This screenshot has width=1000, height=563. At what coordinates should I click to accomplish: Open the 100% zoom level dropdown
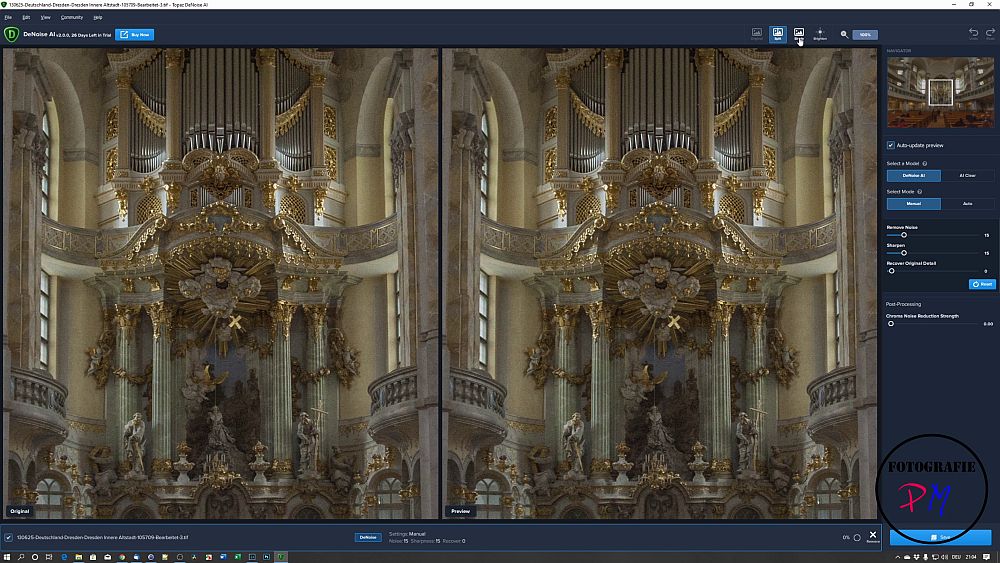click(865, 34)
